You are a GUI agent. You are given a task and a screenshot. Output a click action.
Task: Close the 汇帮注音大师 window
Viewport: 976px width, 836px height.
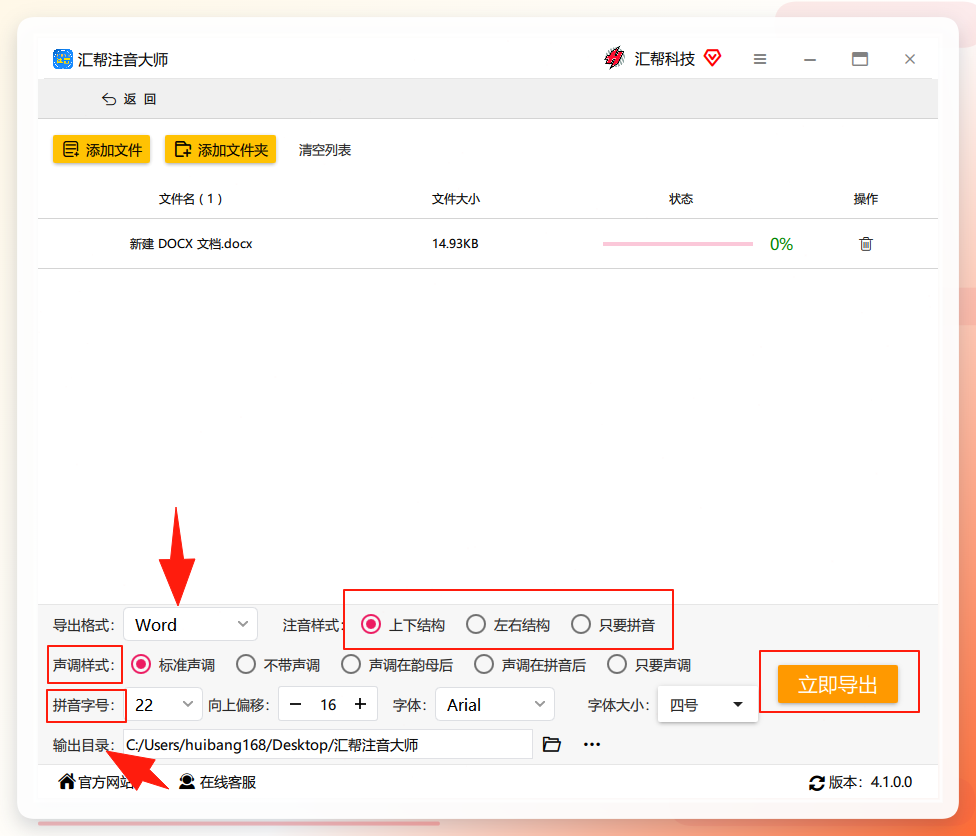(x=909, y=59)
